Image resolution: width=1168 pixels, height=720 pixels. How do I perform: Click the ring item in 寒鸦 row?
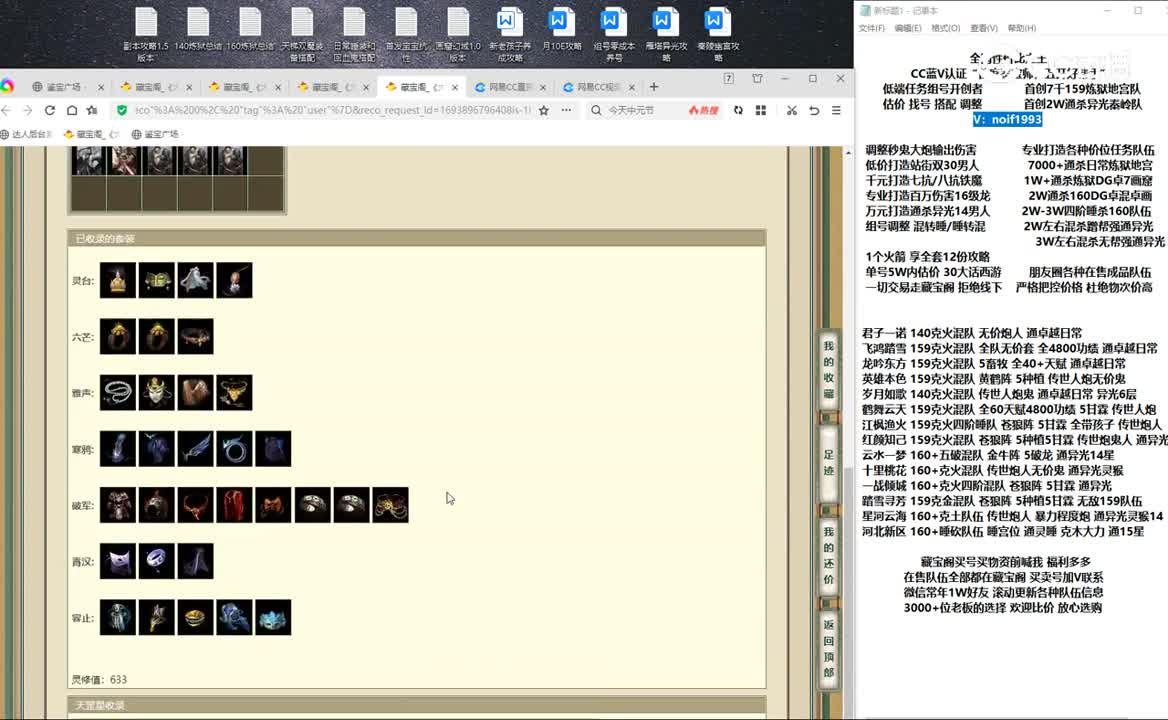coord(234,449)
